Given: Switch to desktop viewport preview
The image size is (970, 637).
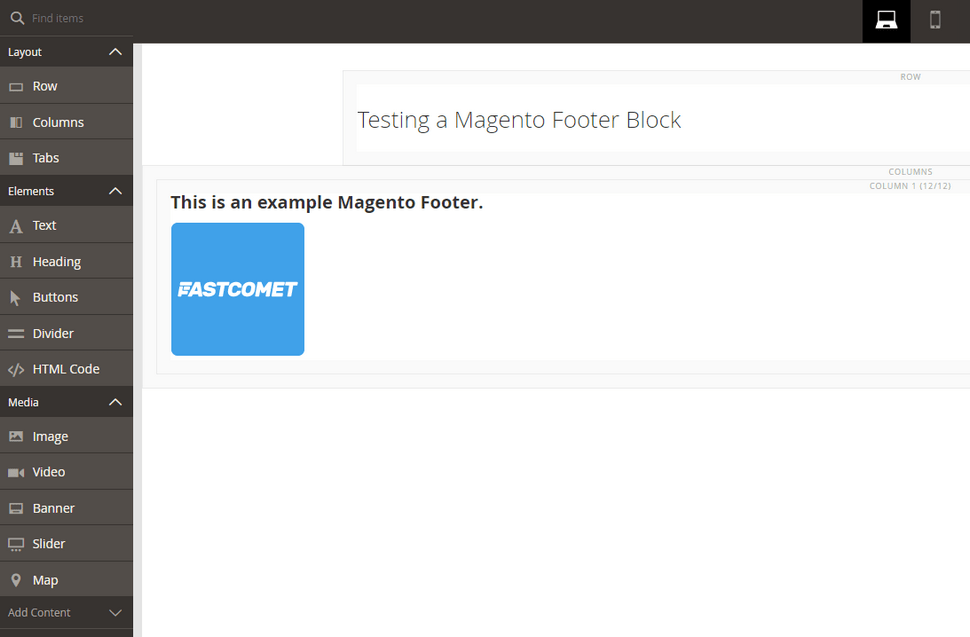Looking at the screenshot, I should [x=886, y=21].
